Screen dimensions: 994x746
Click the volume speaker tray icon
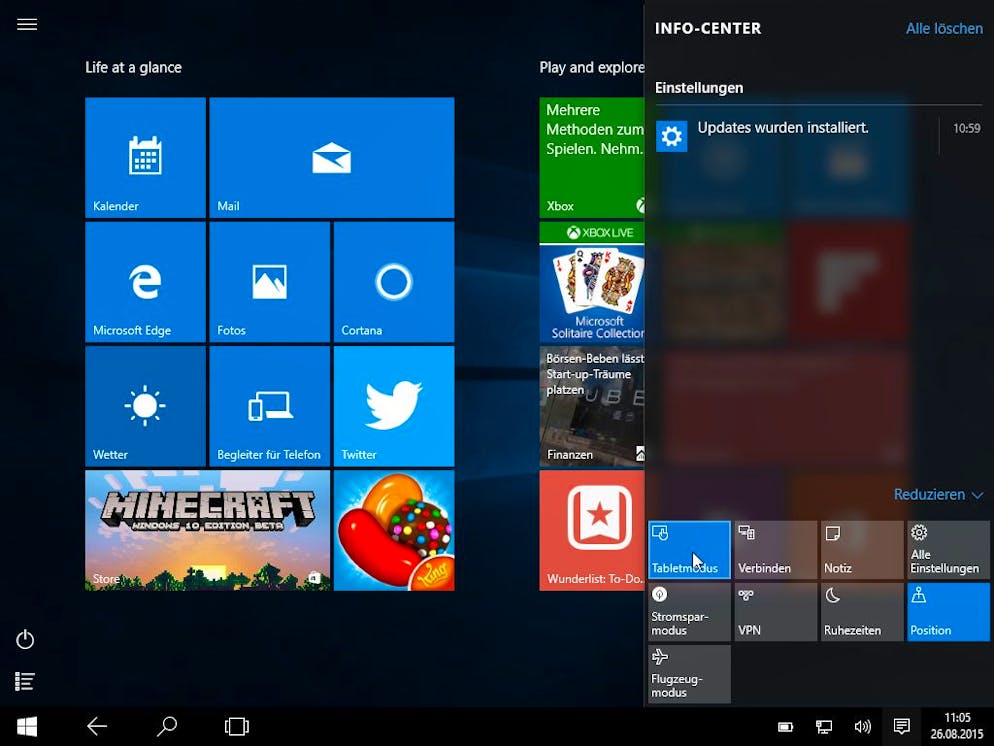pyautogui.click(x=862, y=727)
